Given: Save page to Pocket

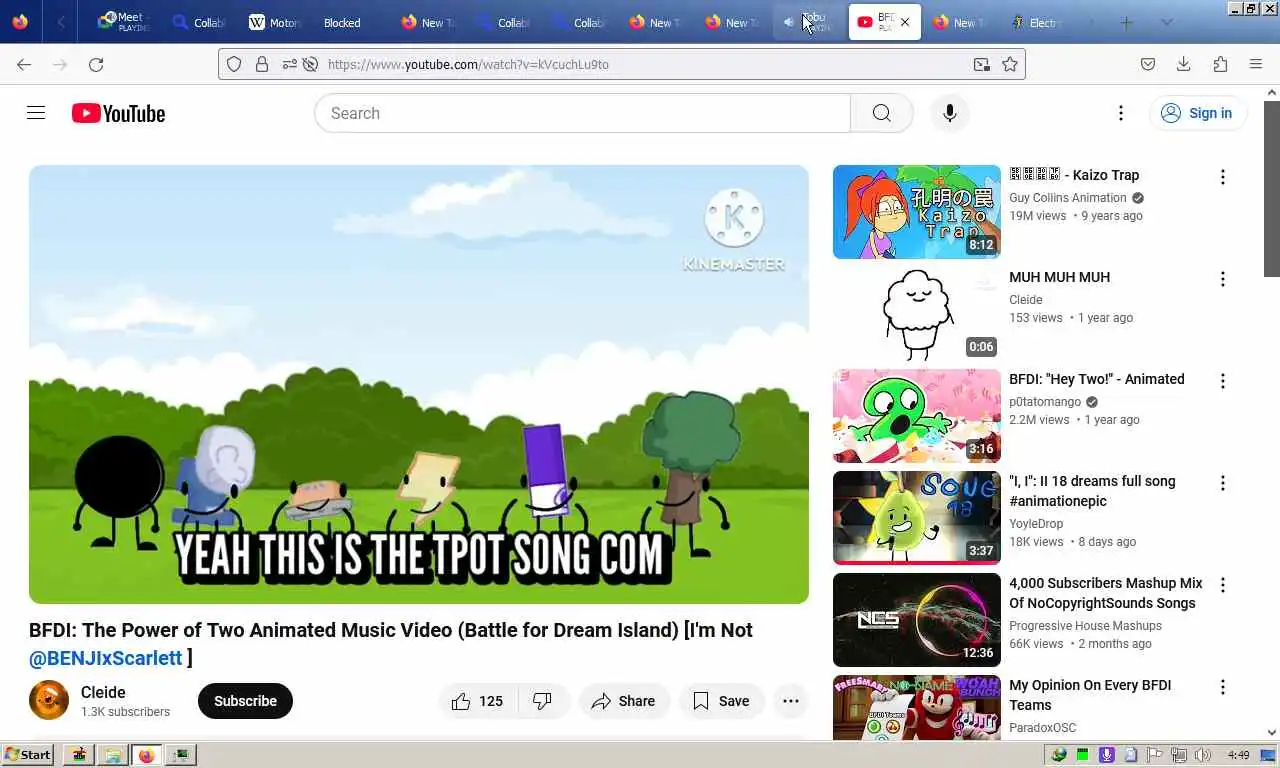Looking at the screenshot, I should click(x=1148, y=64).
